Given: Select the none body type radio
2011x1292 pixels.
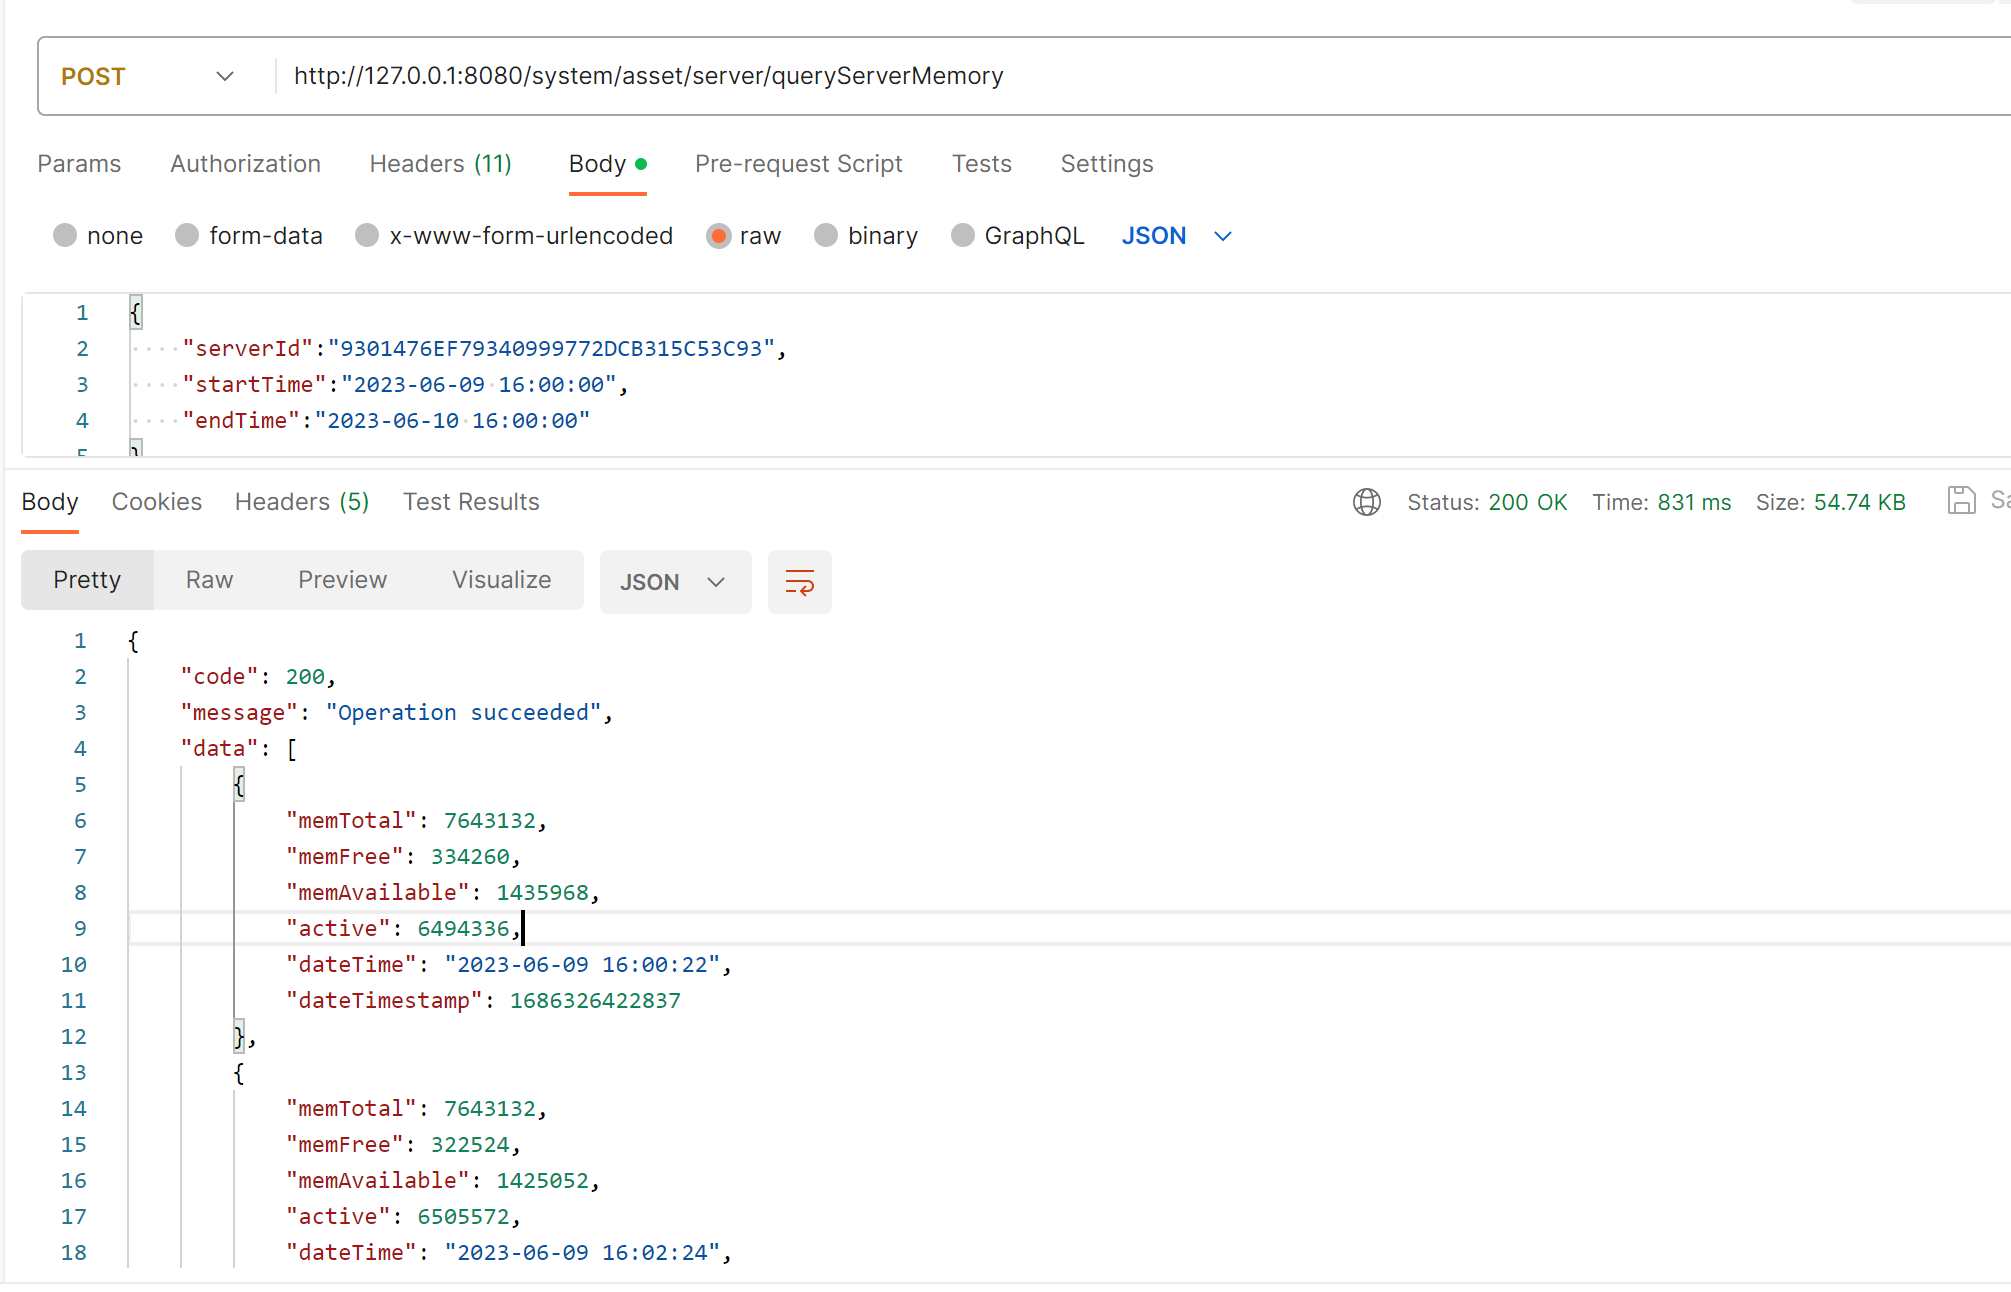Looking at the screenshot, I should (65, 236).
